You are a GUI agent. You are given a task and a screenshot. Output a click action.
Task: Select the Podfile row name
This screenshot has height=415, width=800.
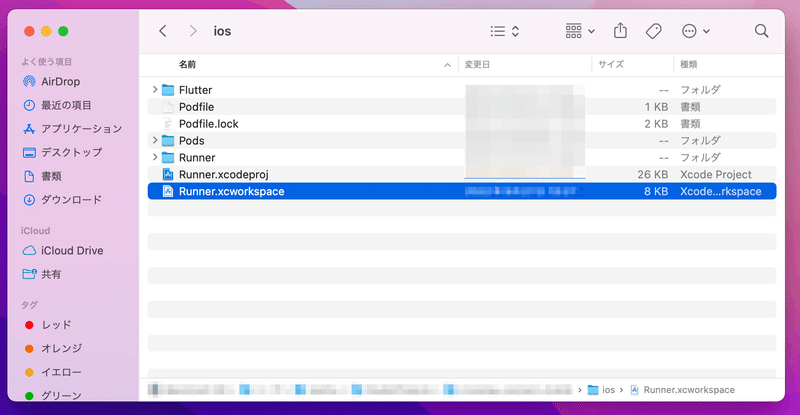click(x=196, y=107)
